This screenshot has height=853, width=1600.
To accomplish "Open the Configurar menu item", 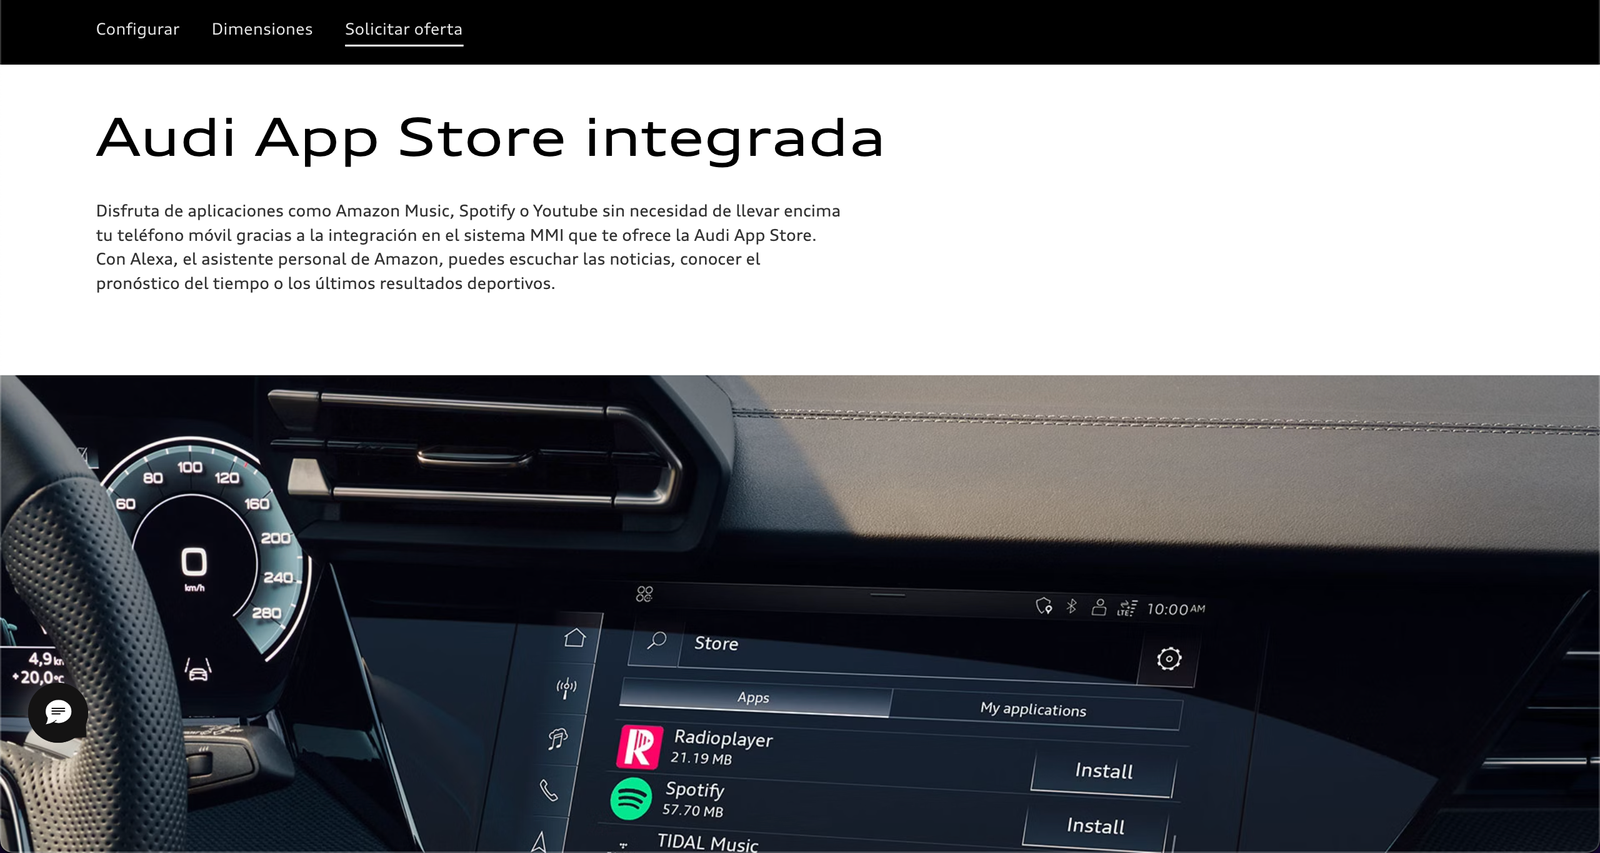I will click(137, 29).
